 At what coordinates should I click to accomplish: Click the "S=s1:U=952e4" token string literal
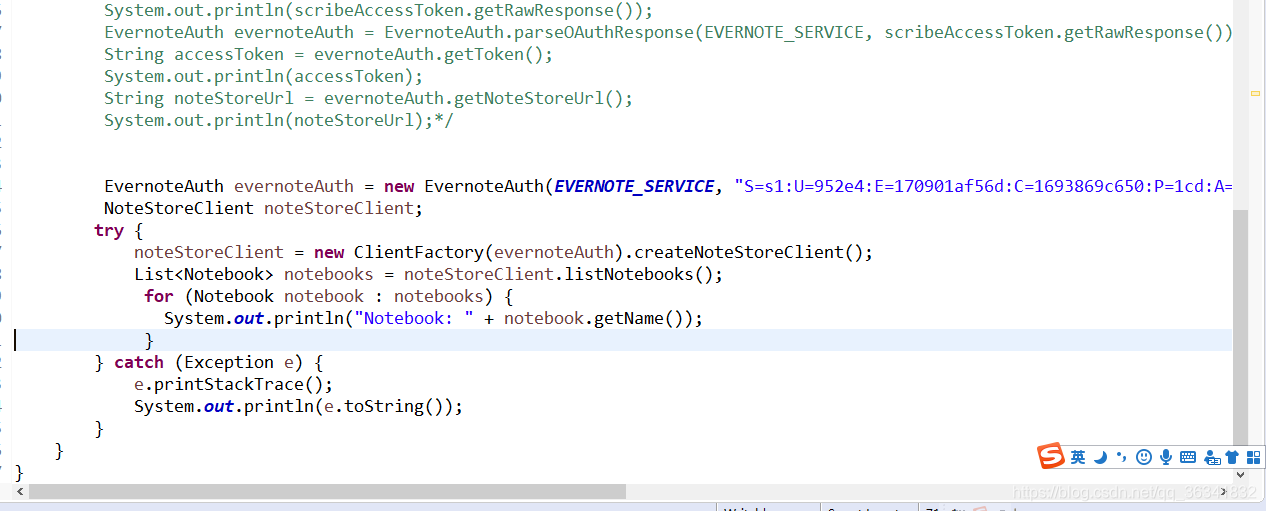[x=983, y=186]
